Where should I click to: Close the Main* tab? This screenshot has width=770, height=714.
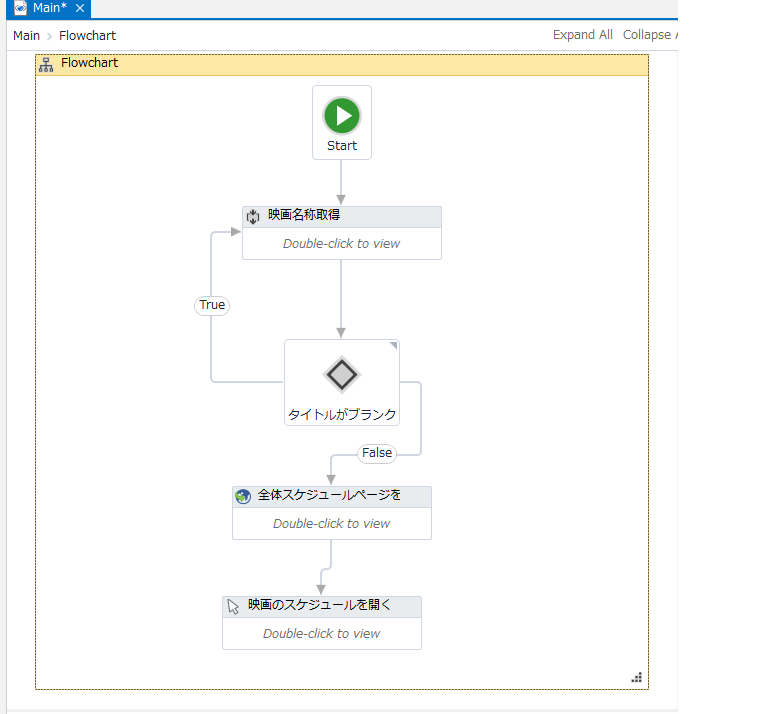pyautogui.click(x=80, y=8)
